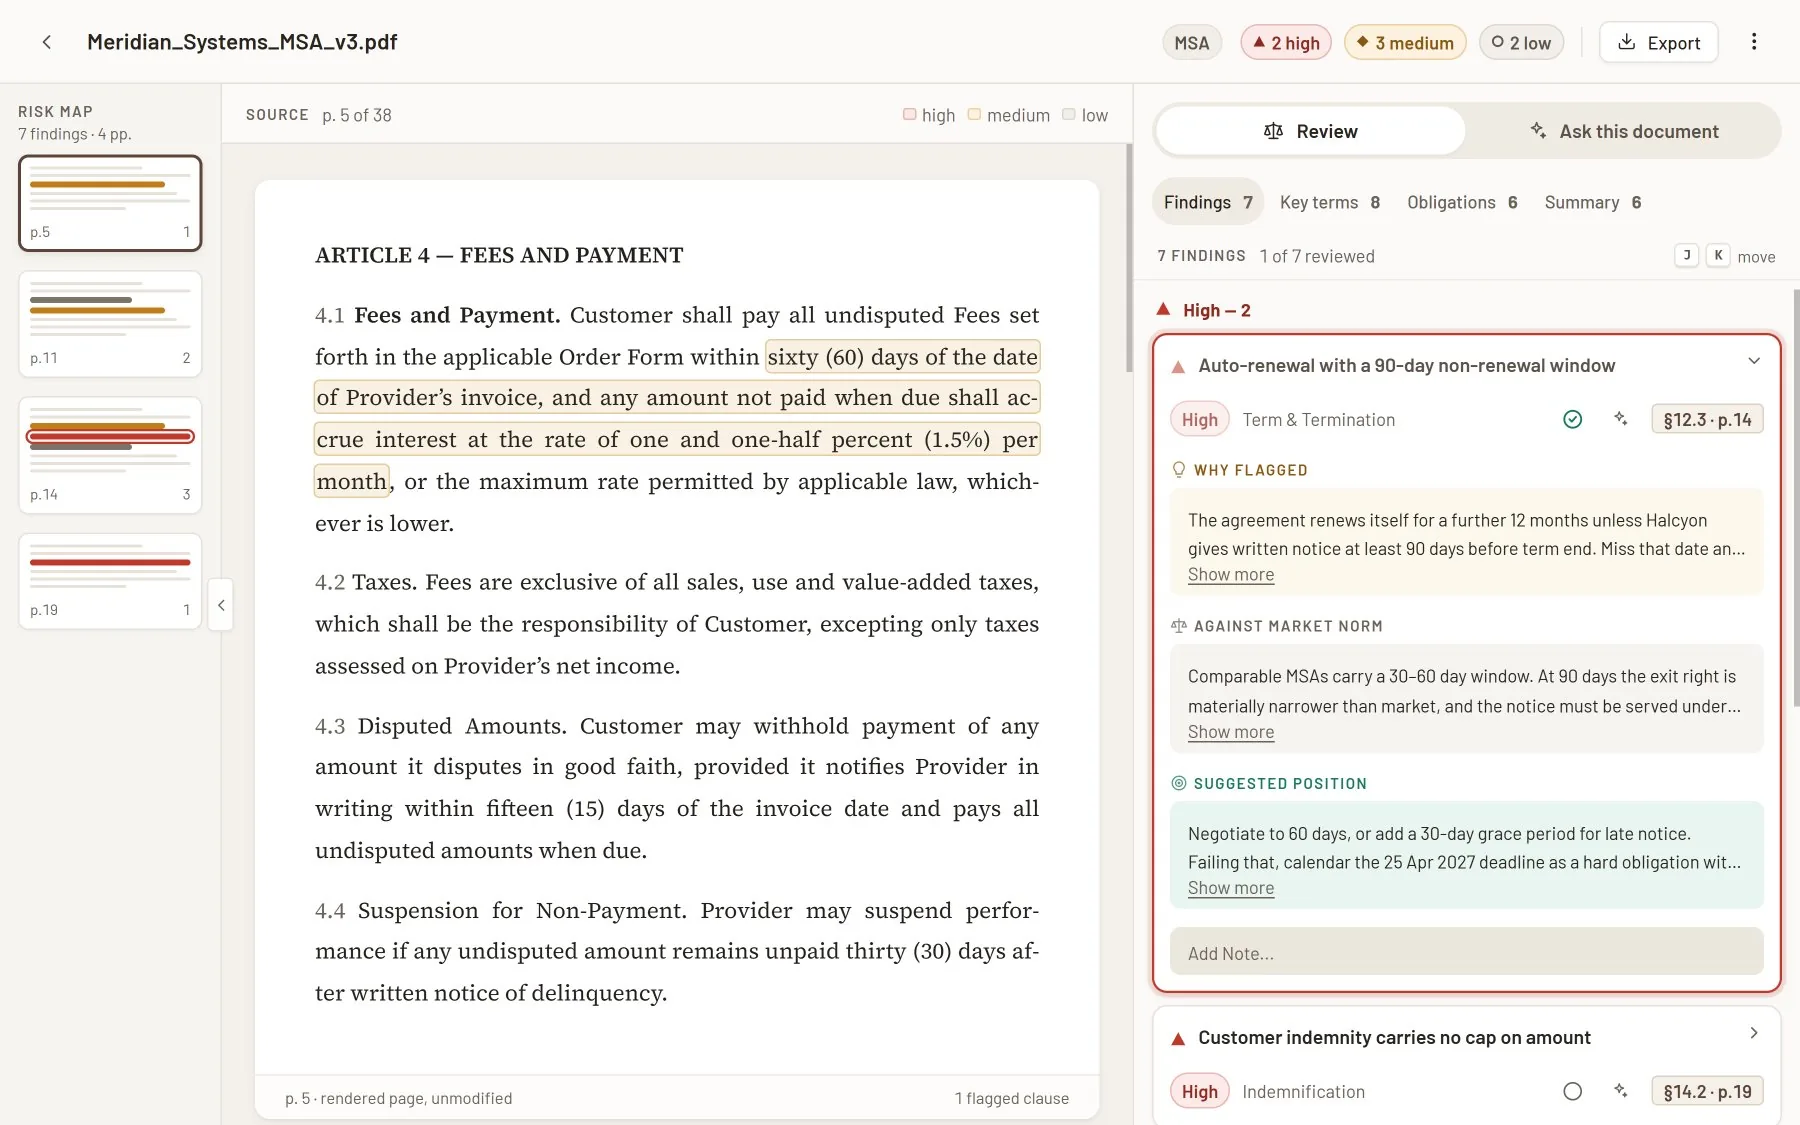The image size is (1800, 1125).
Task: Click the MSA document type tag
Action: coord(1192,42)
